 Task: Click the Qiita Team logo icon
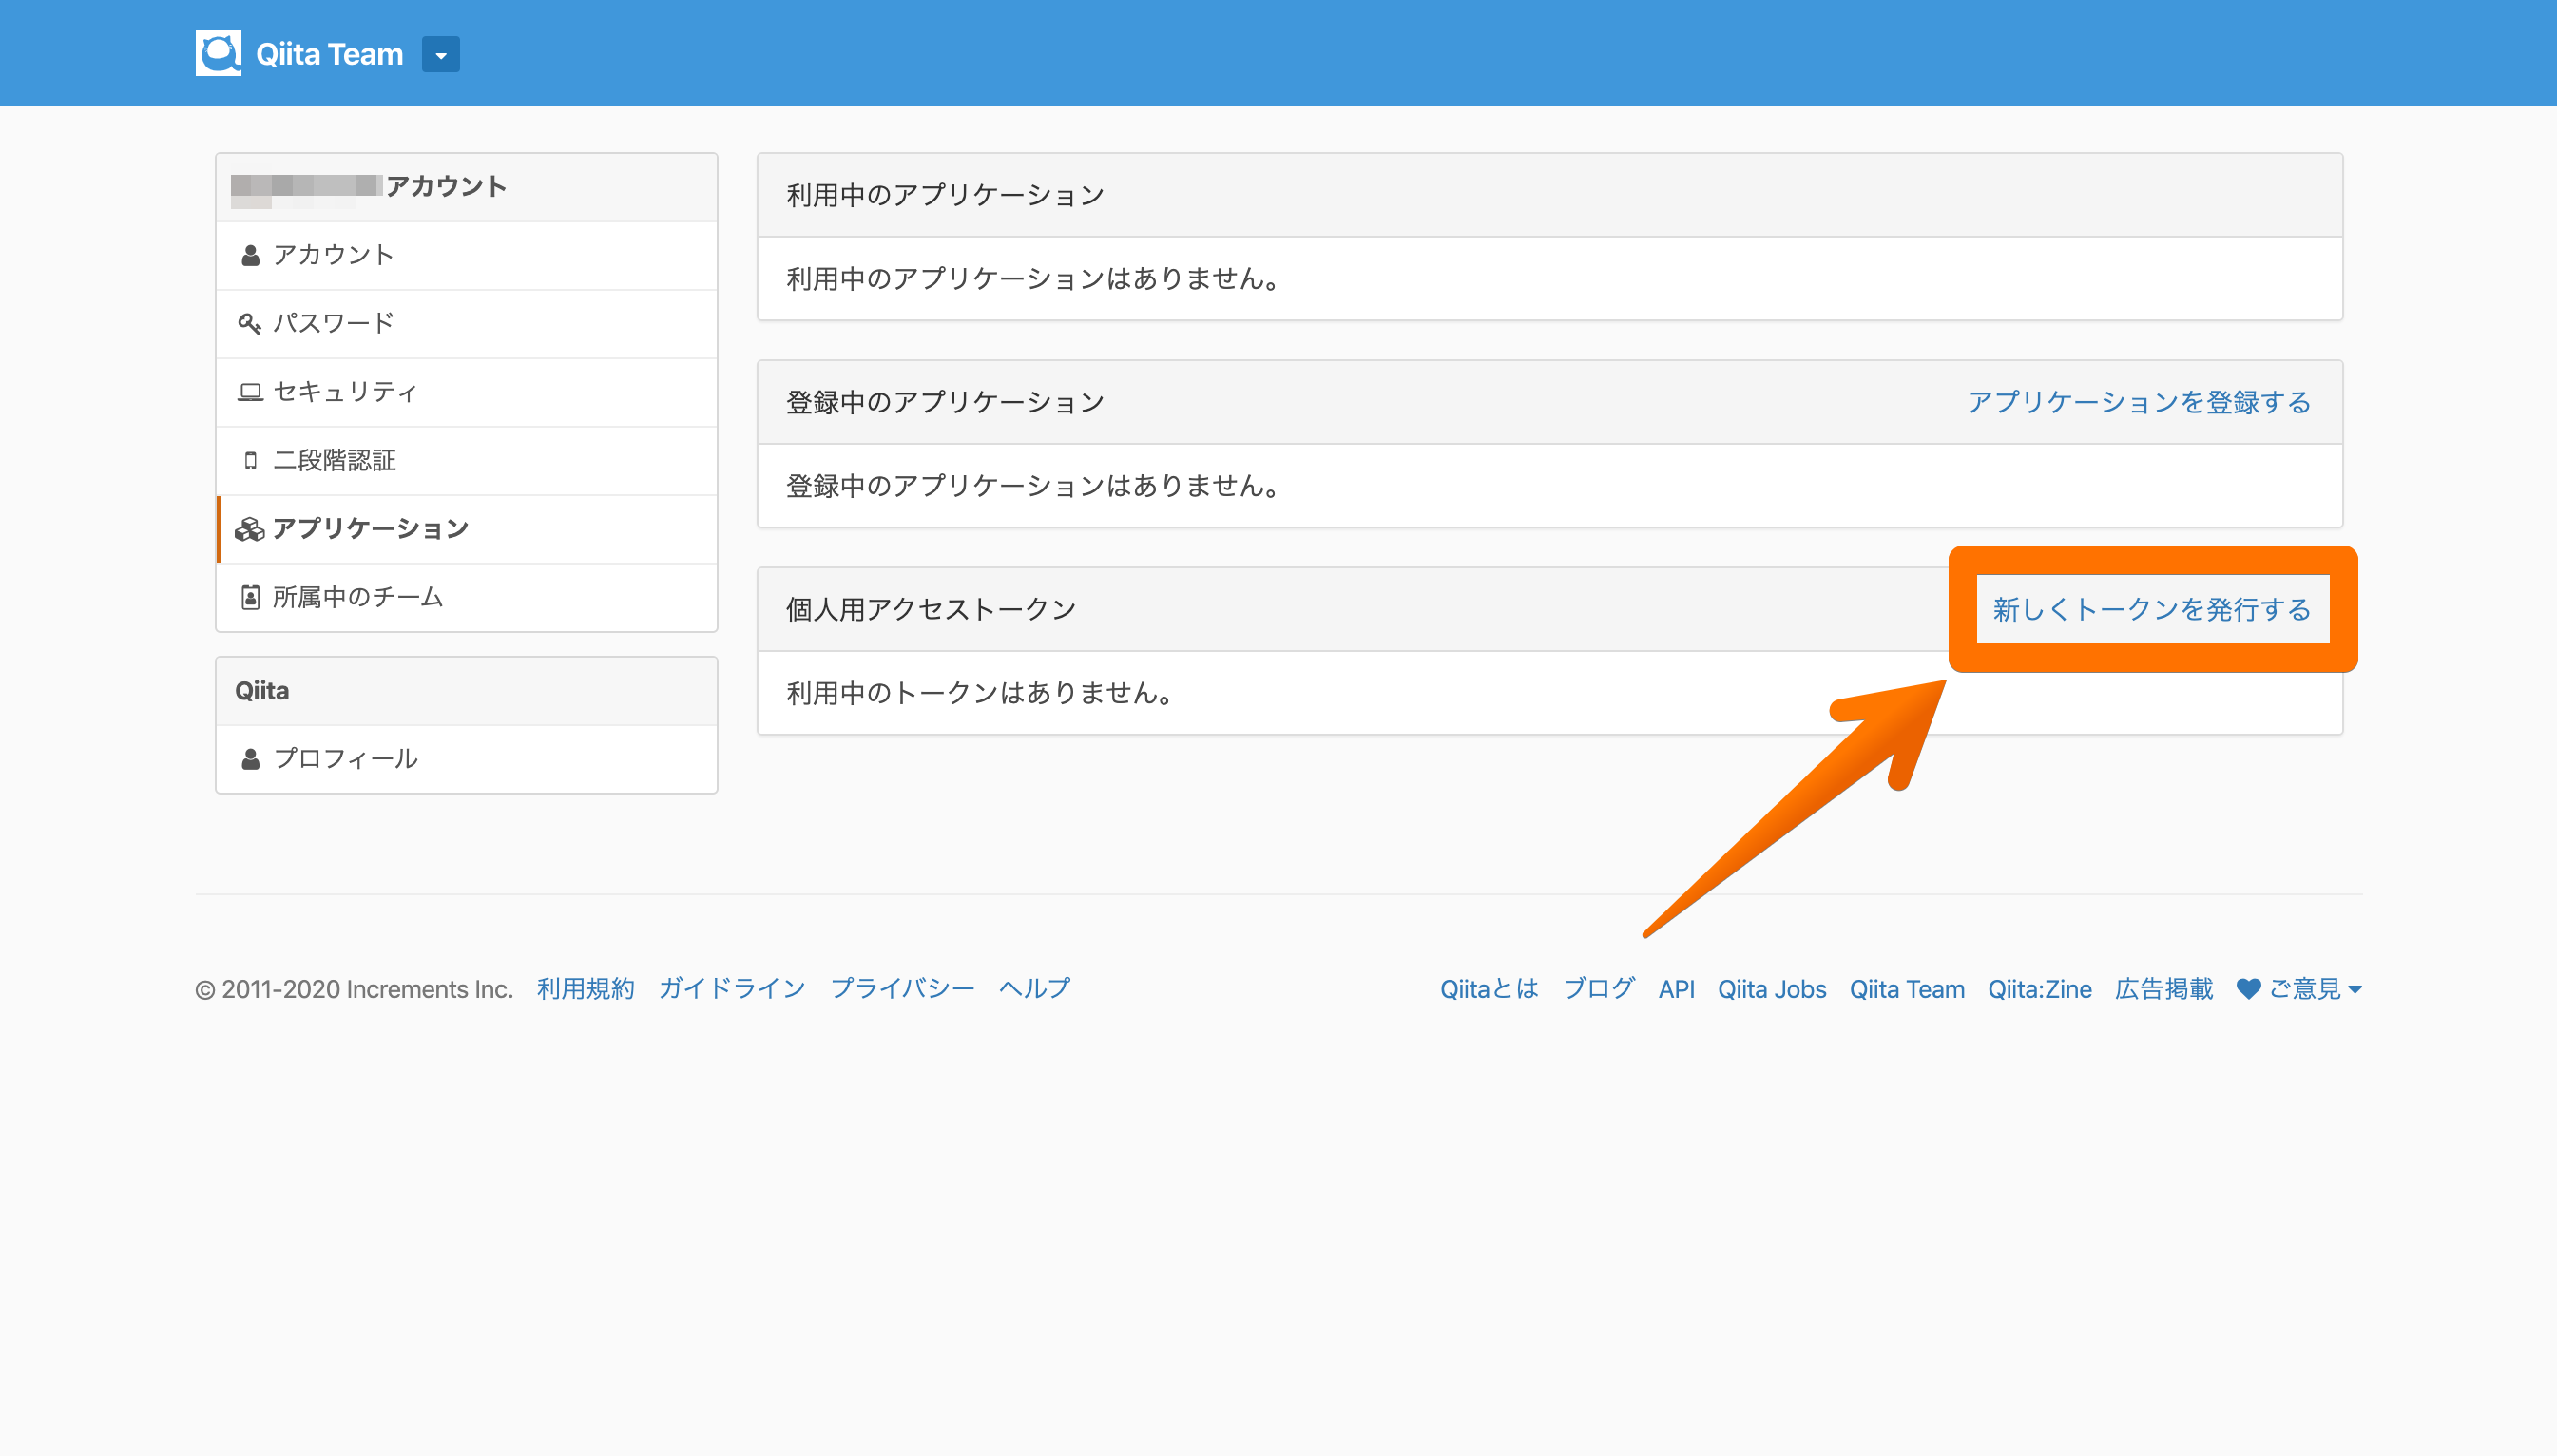(218, 54)
